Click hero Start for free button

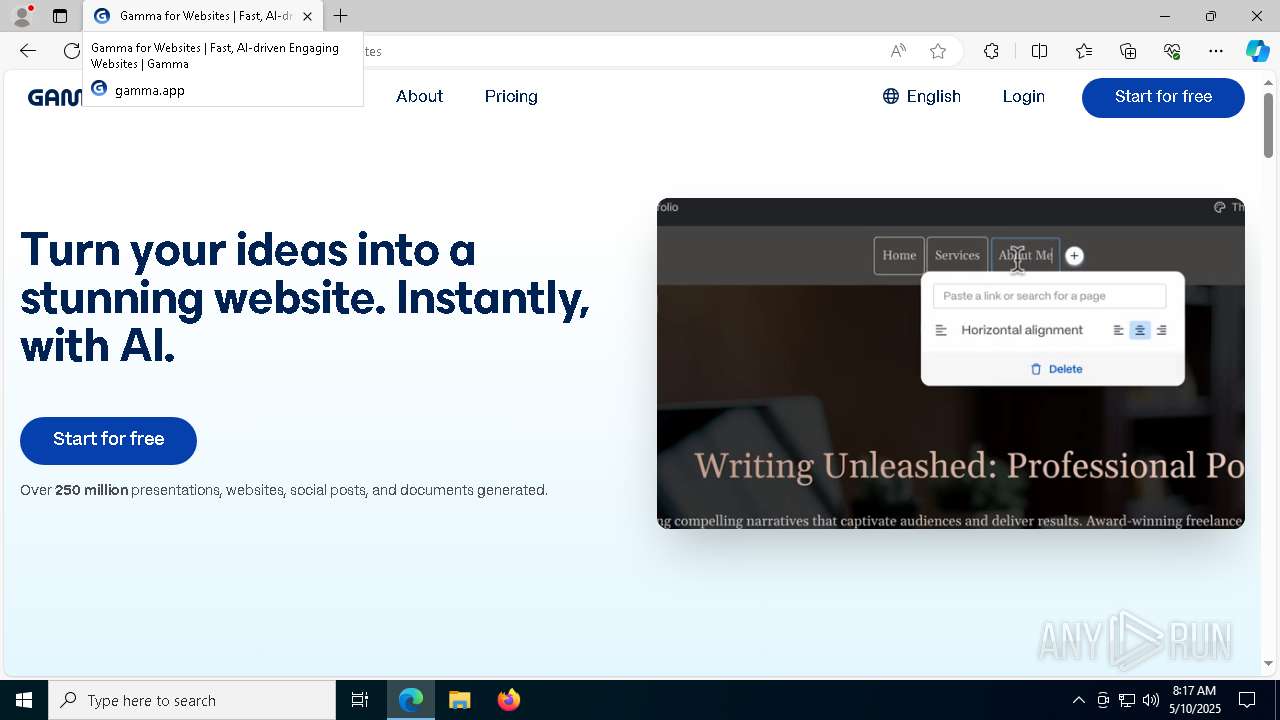point(108,440)
